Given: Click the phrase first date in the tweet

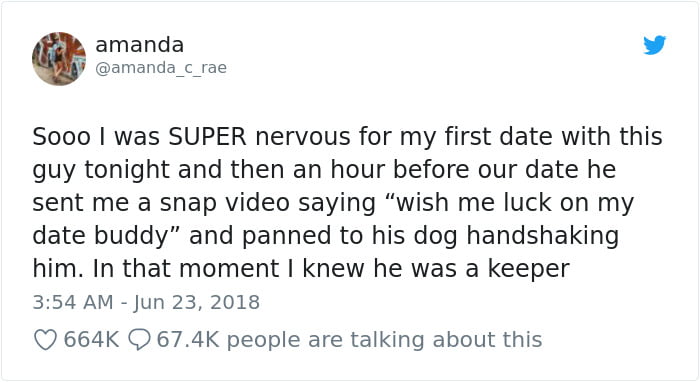Looking at the screenshot, I should [498, 137].
